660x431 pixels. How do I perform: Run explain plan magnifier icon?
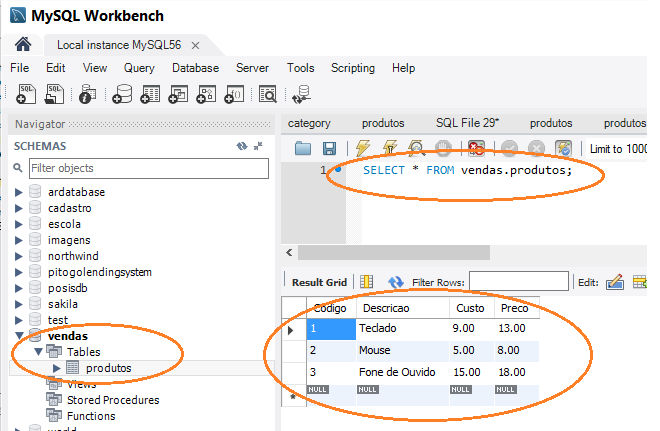point(416,148)
